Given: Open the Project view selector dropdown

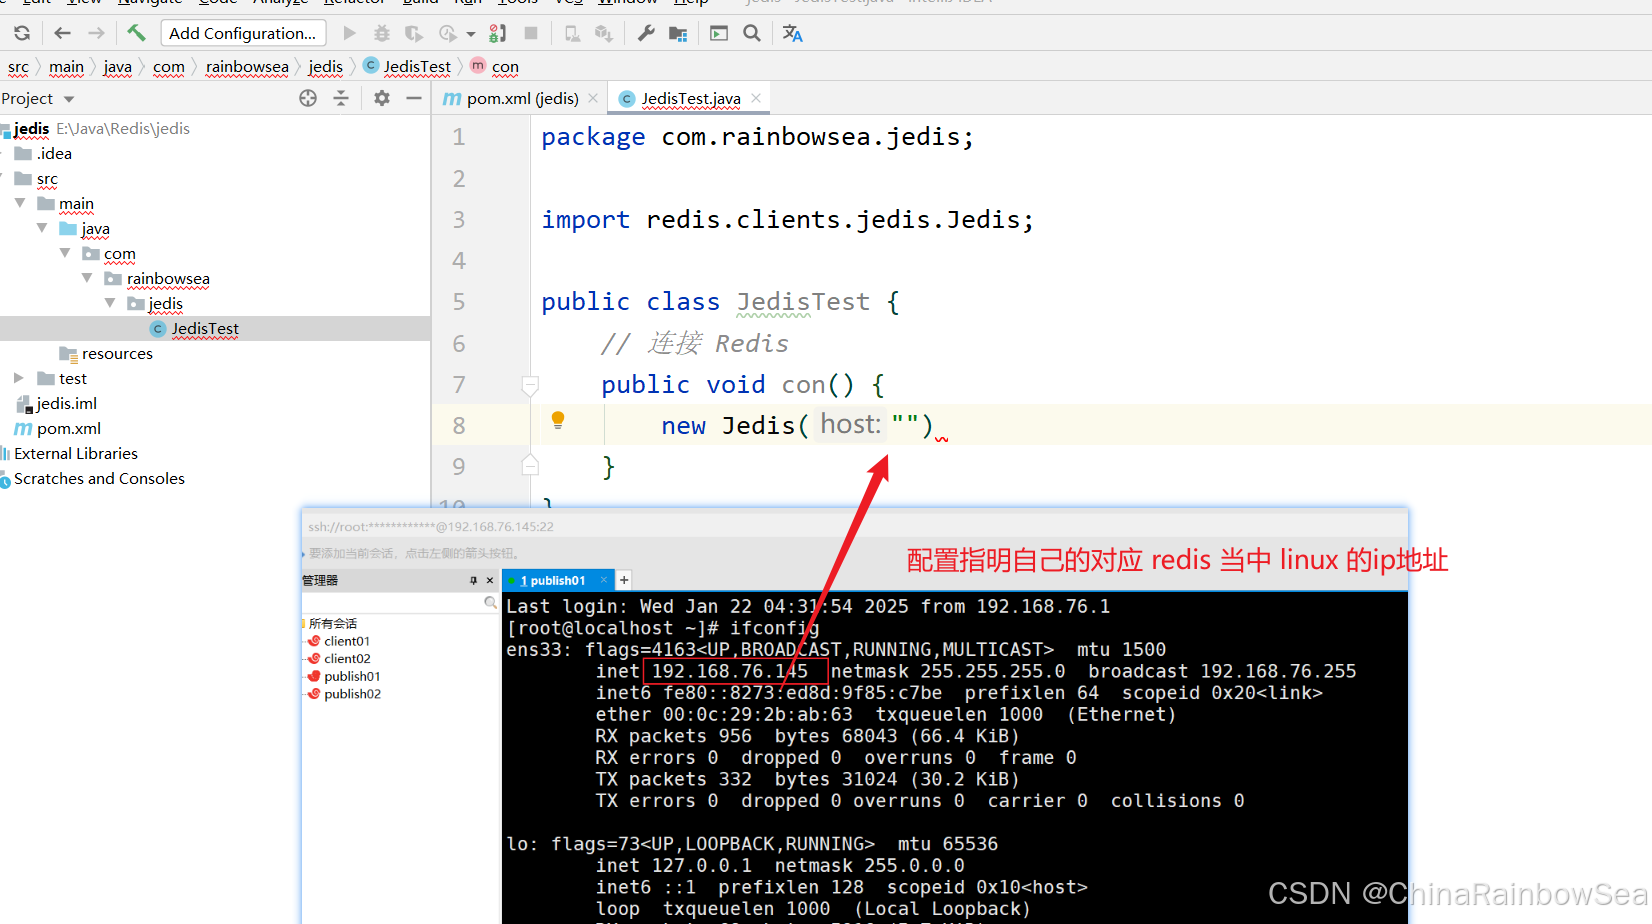Looking at the screenshot, I should point(40,98).
